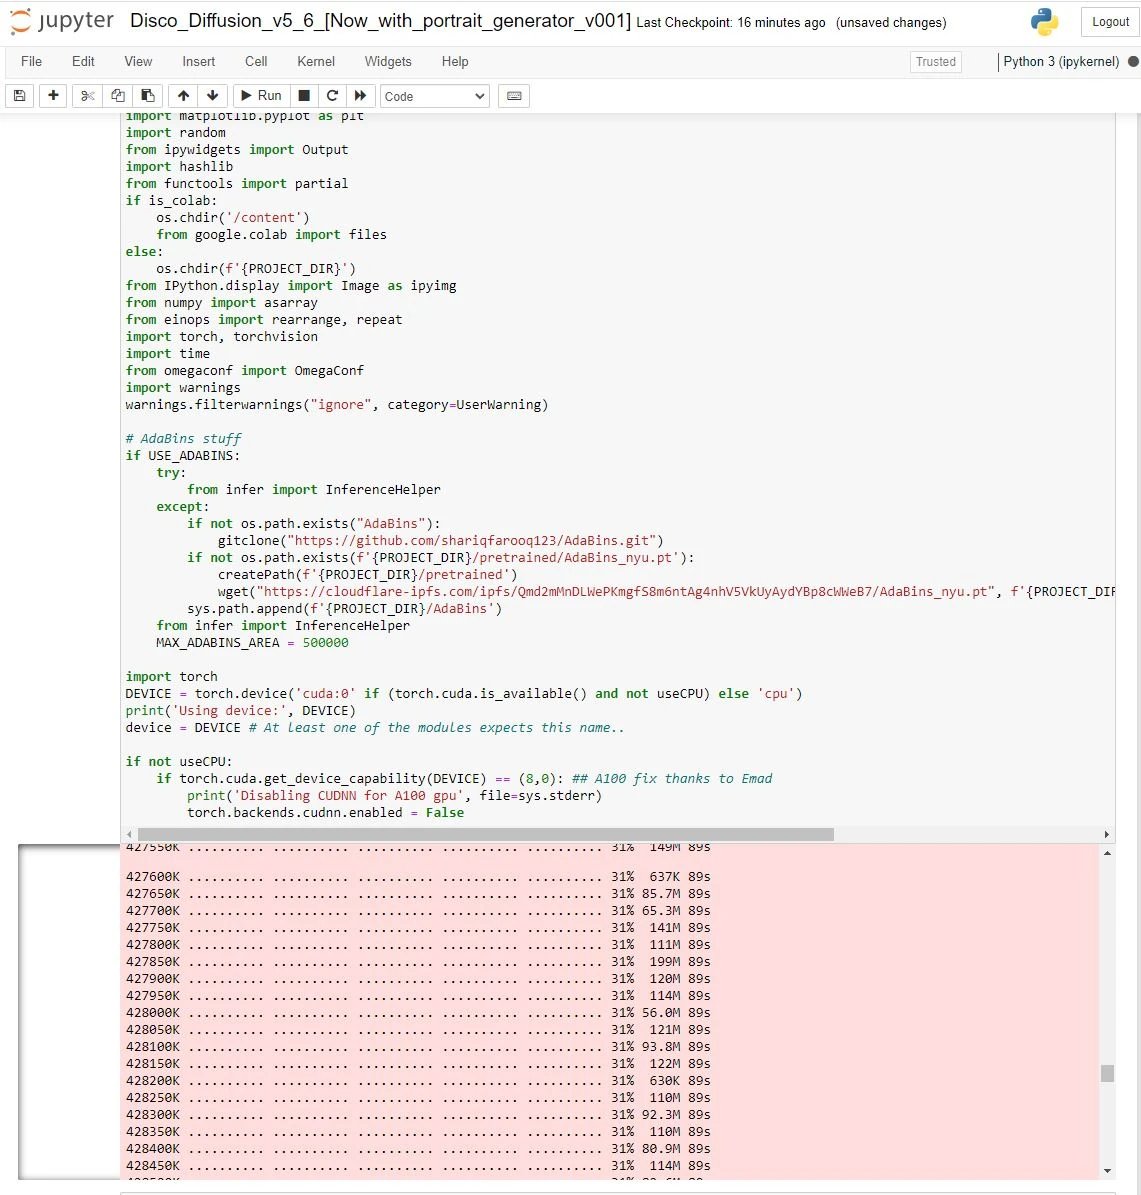Click the Last Checkpoint status text
Screen dimensions: 1141x1195
point(731,23)
